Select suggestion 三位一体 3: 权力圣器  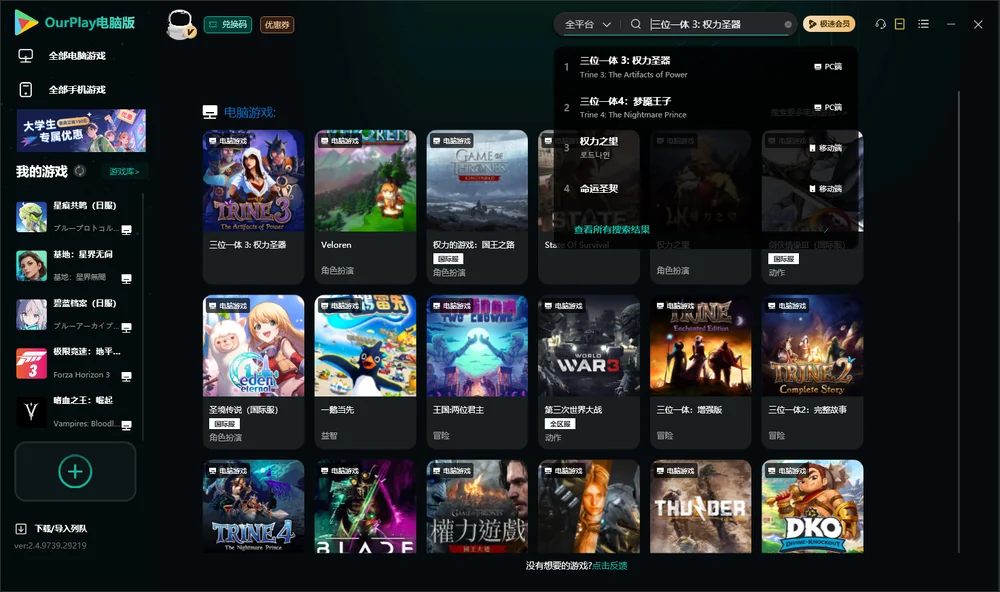[x=704, y=66]
